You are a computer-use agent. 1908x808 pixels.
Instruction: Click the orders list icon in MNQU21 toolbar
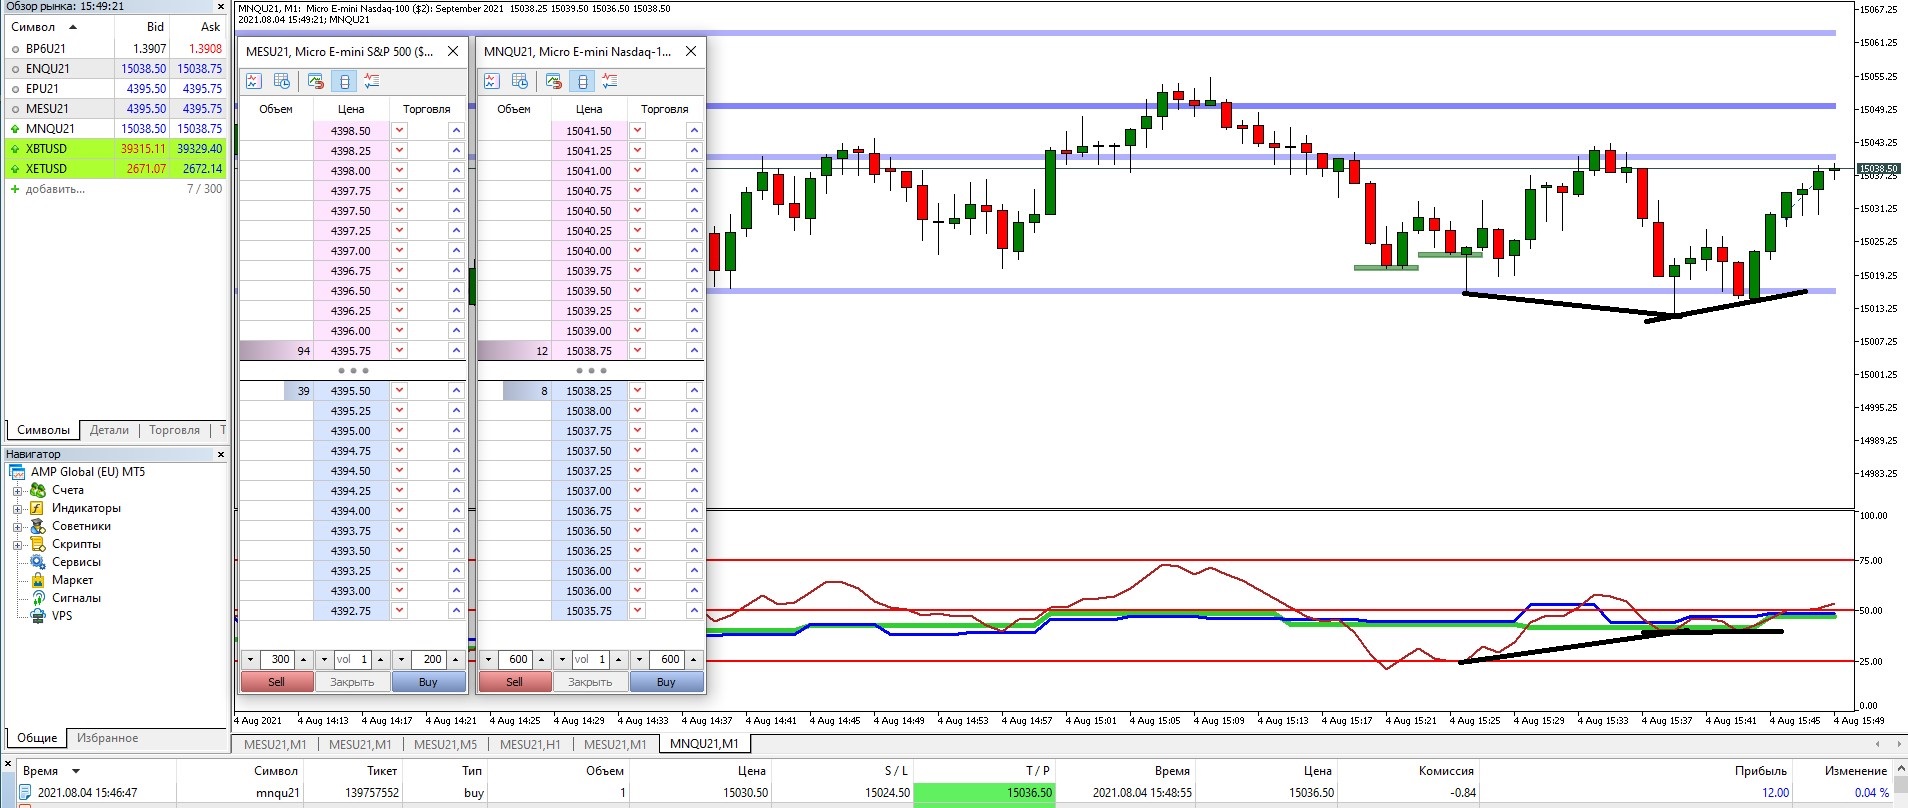tap(610, 81)
